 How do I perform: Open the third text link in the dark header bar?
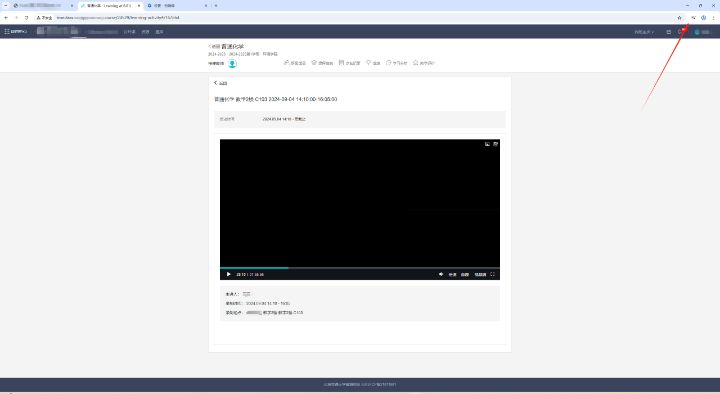[159, 32]
